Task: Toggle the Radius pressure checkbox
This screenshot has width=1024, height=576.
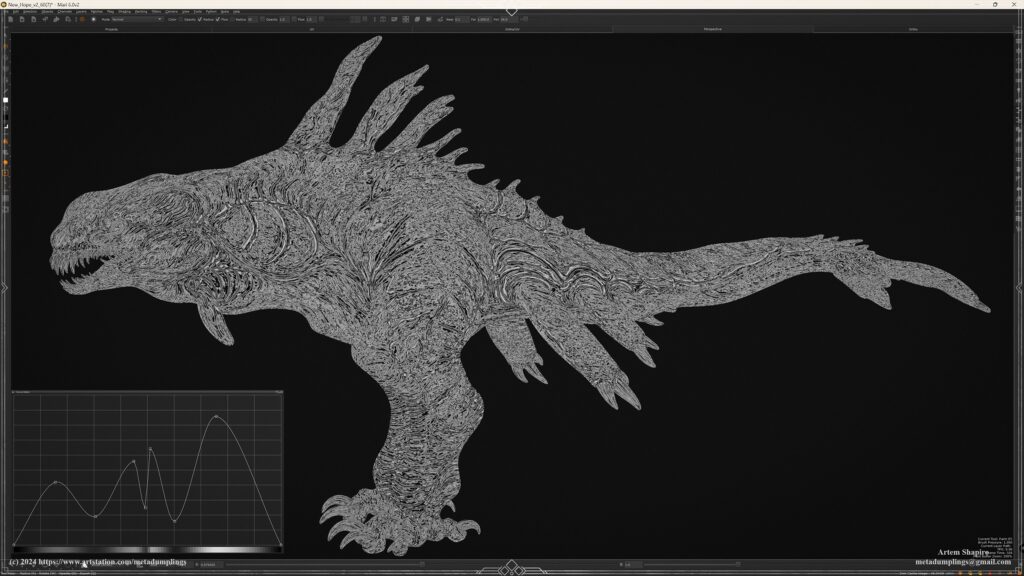Action: (199, 19)
